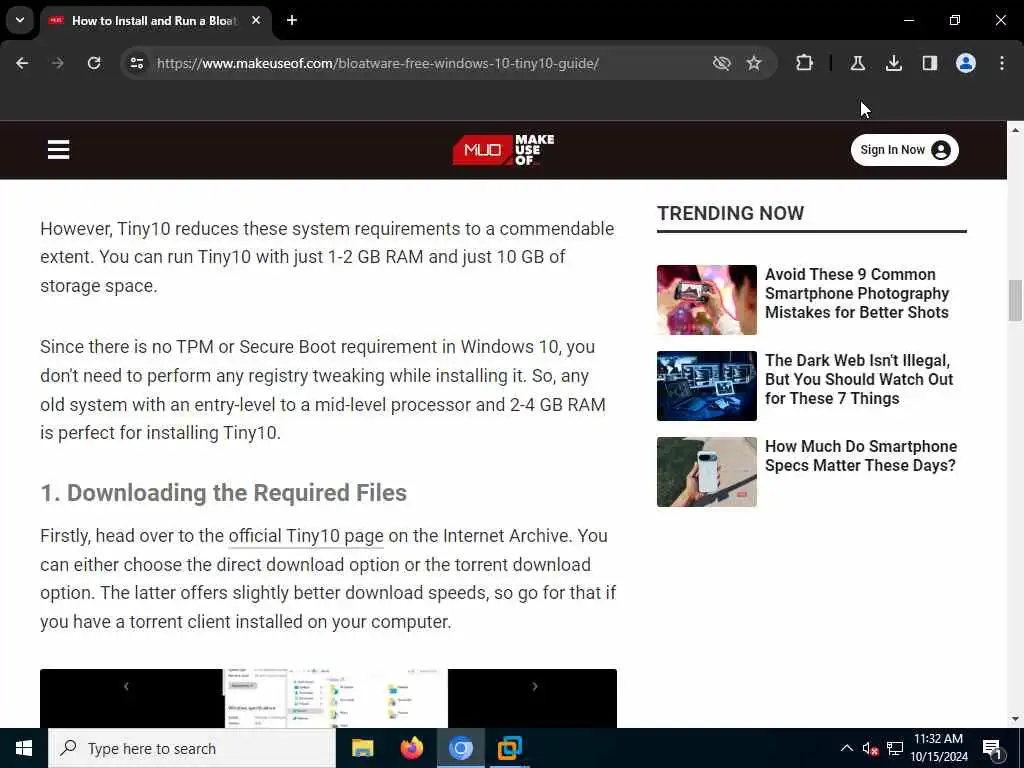
Task: Expand the tab search dropdown
Action: pyautogui.click(x=20, y=20)
